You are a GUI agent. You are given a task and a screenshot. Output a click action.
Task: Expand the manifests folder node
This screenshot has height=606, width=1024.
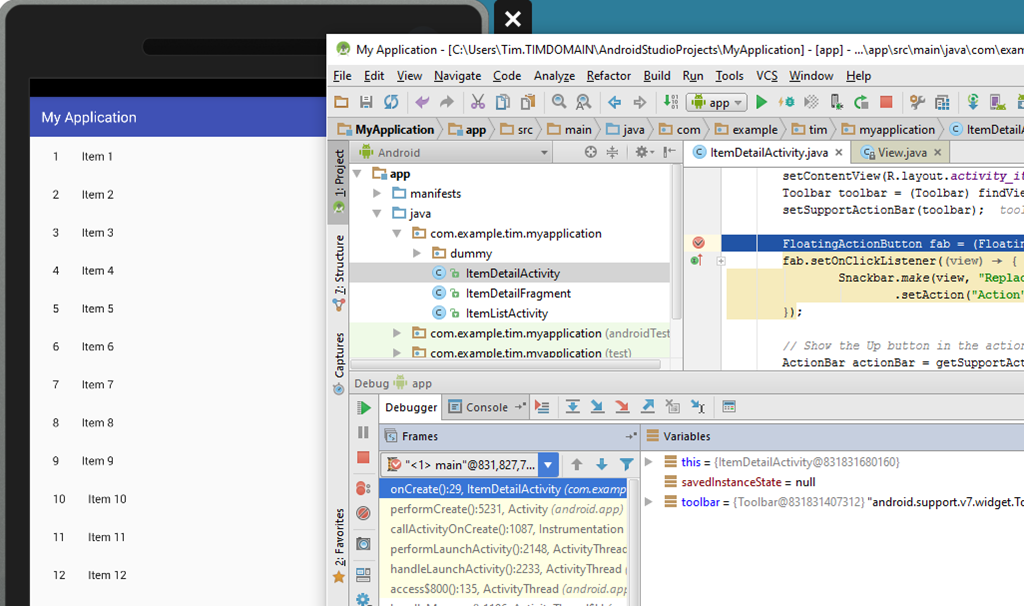[x=377, y=193]
